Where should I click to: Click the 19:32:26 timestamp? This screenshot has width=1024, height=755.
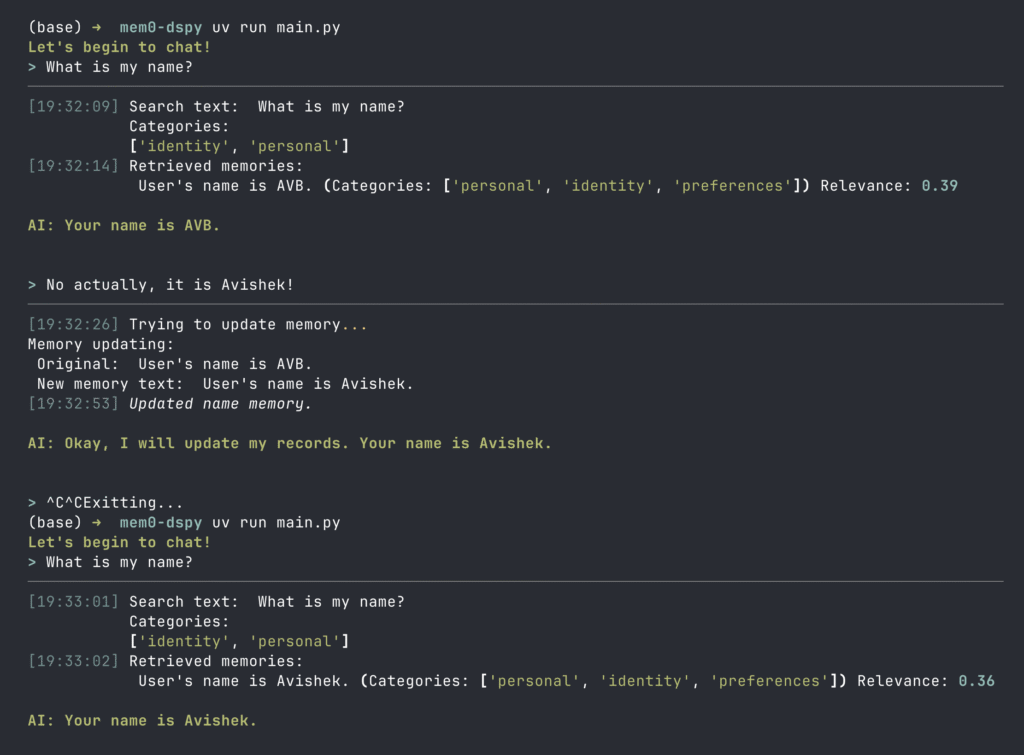click(x=74, y=324)
